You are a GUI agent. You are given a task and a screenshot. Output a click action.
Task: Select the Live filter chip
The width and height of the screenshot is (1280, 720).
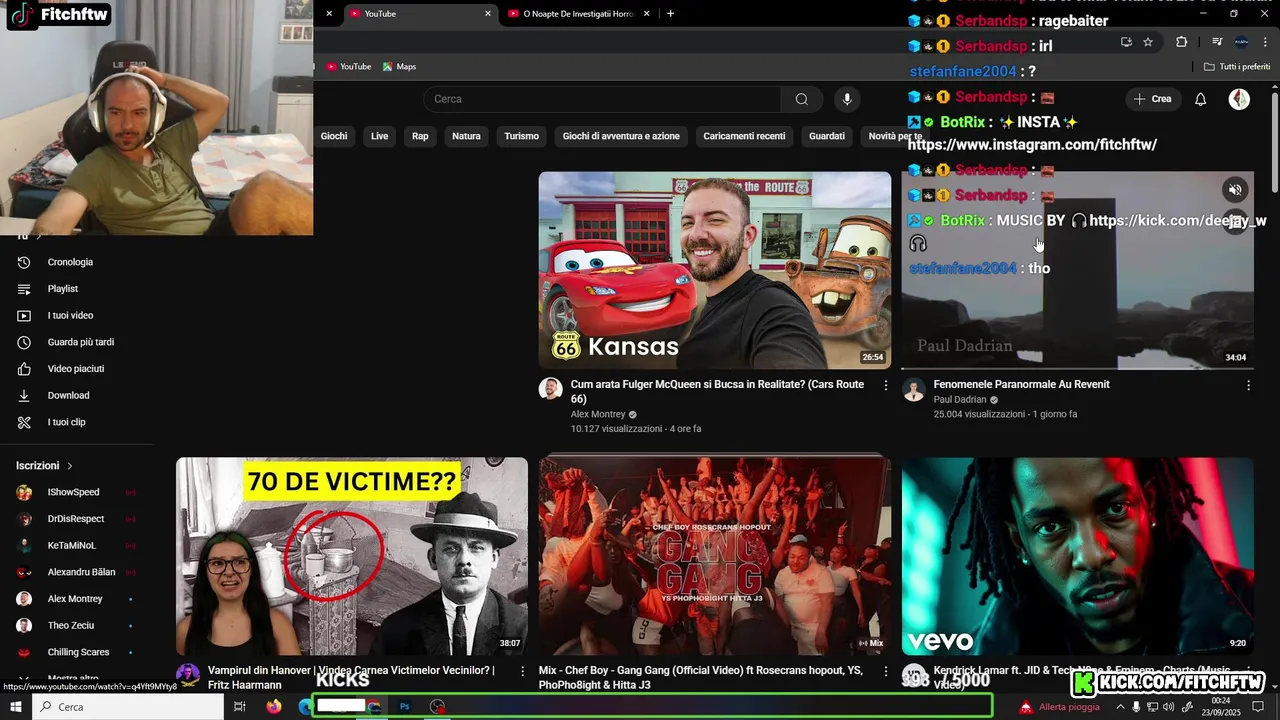click(x=380, y=136)
